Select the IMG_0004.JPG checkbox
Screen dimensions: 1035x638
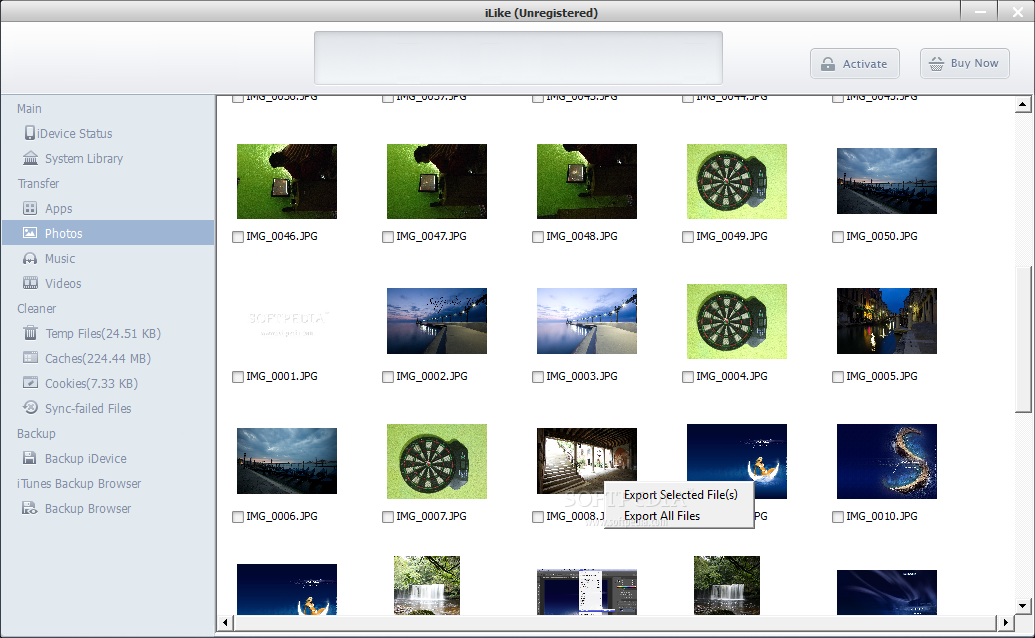pyautogui.click(x=688, y=377)
